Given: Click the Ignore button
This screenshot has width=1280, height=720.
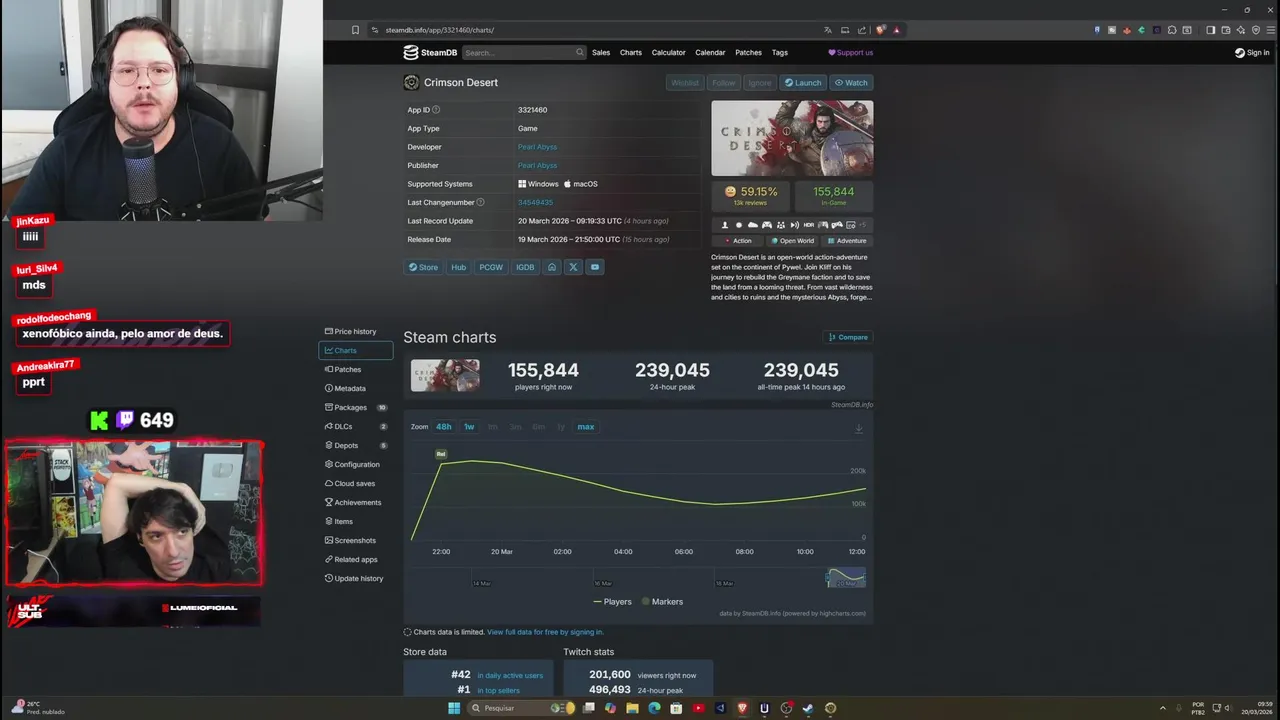Looking at the screenshot, I should pos(760,83).
